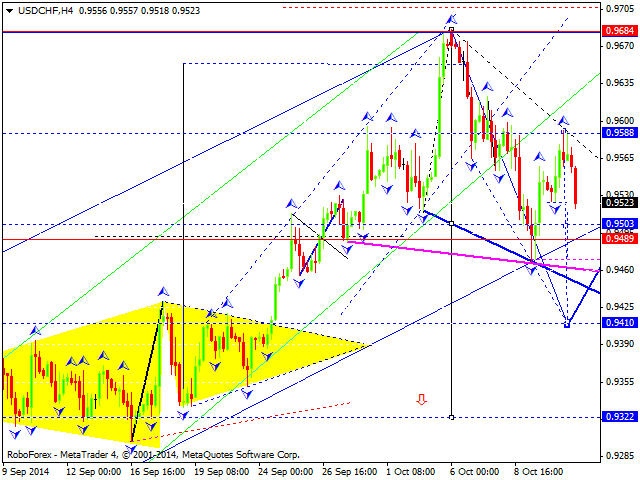
Task: Click the 16 Sep 16:00 date label
Action: [x=158, y=472]
